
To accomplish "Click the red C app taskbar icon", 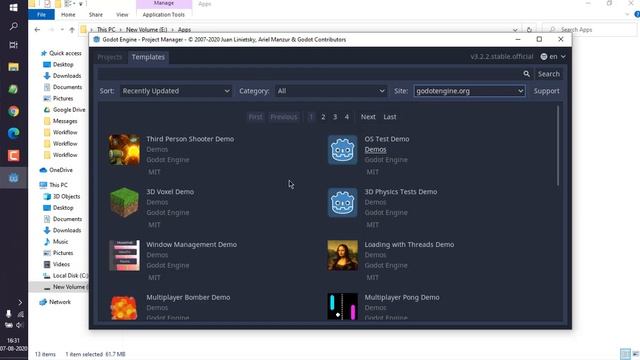I will pos(13,156).
